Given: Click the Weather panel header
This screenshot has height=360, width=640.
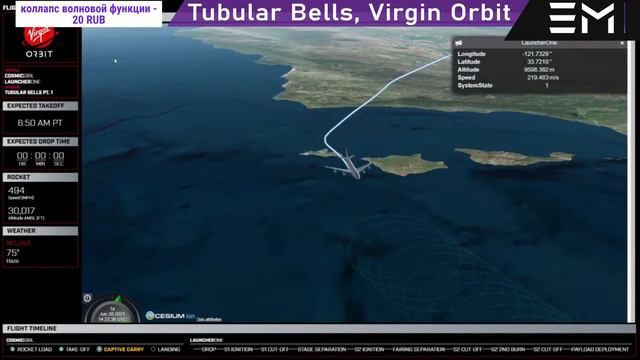Looking at the screenshot, I should point(40,231).
